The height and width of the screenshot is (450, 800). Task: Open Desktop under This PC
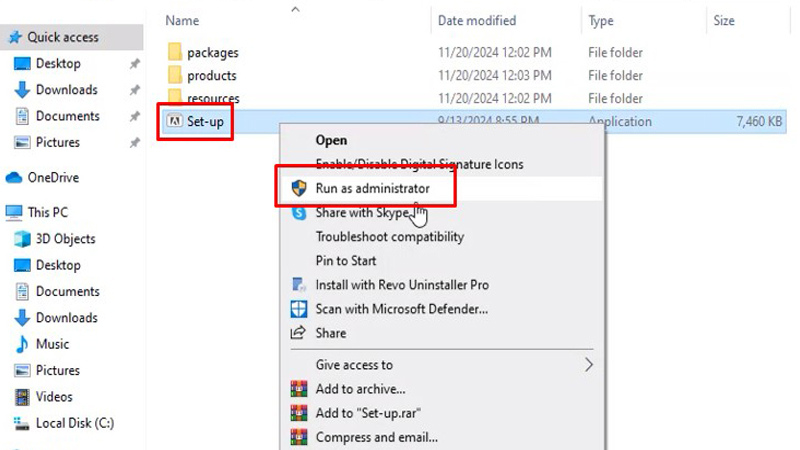[x=58, y=265]
